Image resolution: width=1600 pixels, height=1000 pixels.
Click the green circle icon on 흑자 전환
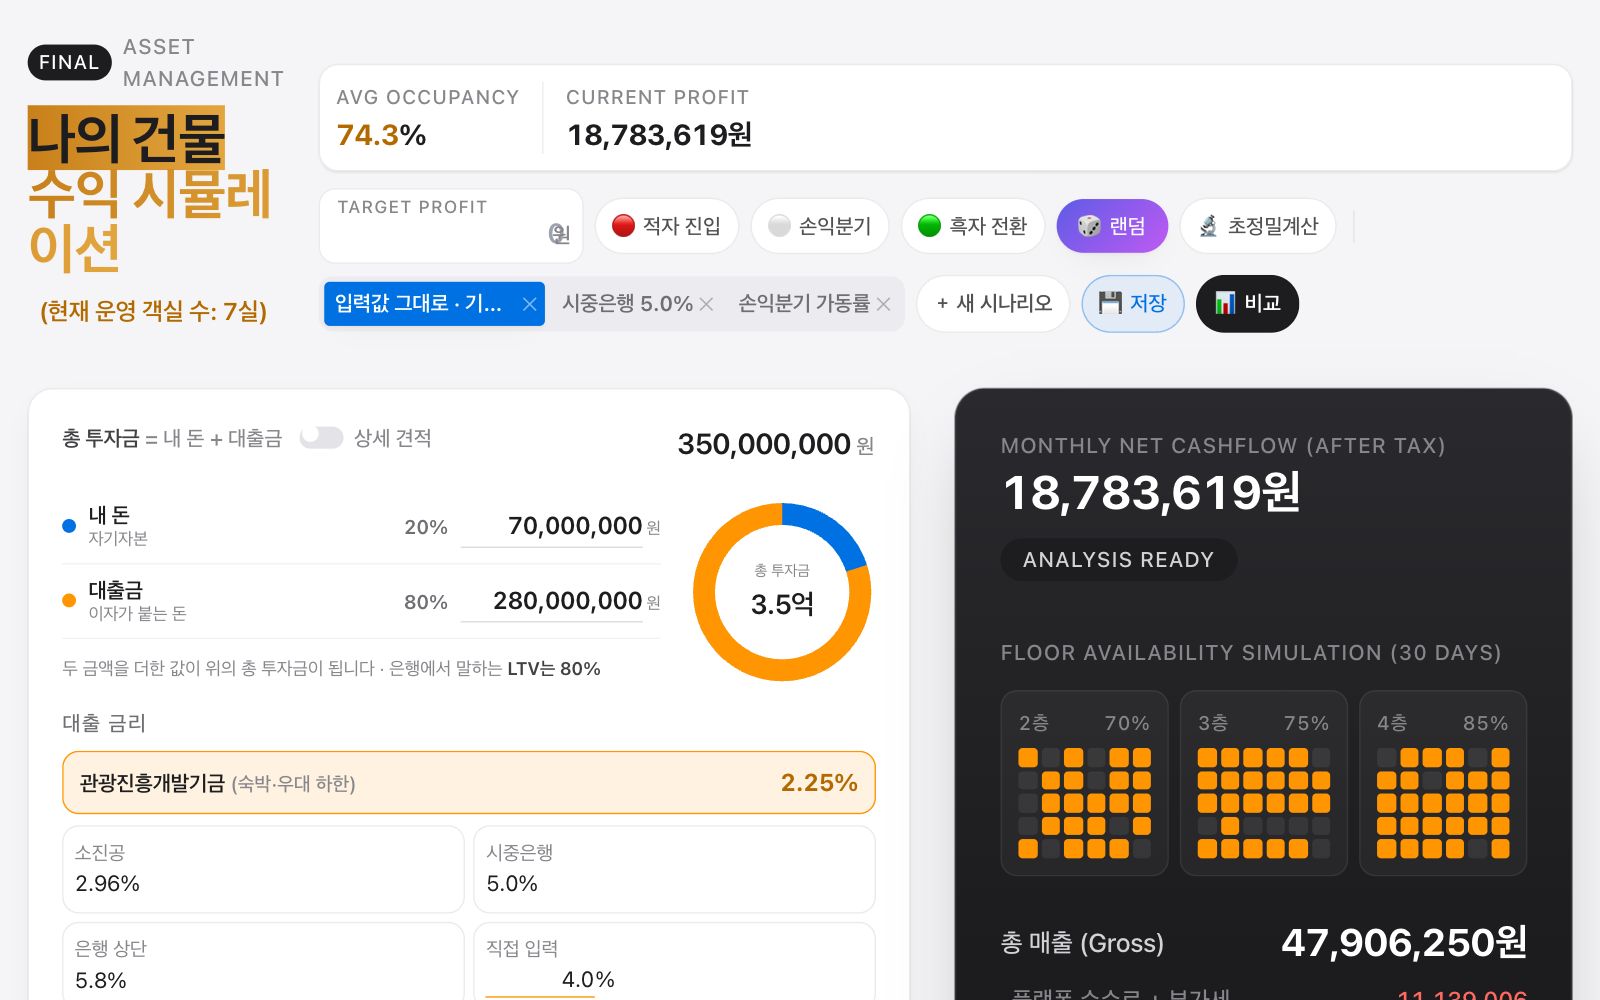point(929,226)
